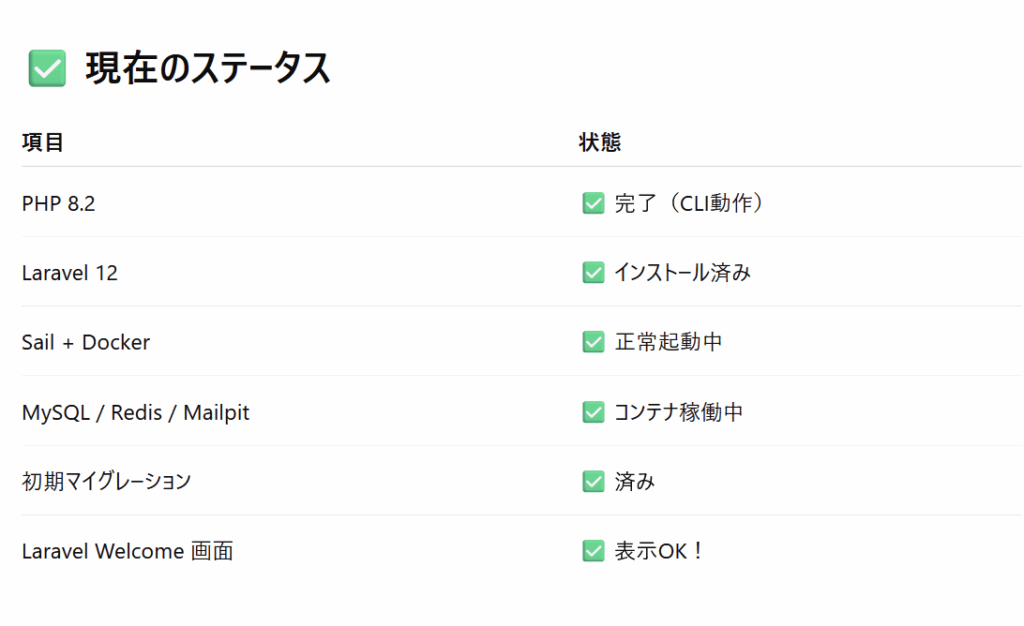1024x626 pixels.
Task: Select the 現在のステータス heading text
Action: click(208, 68)
